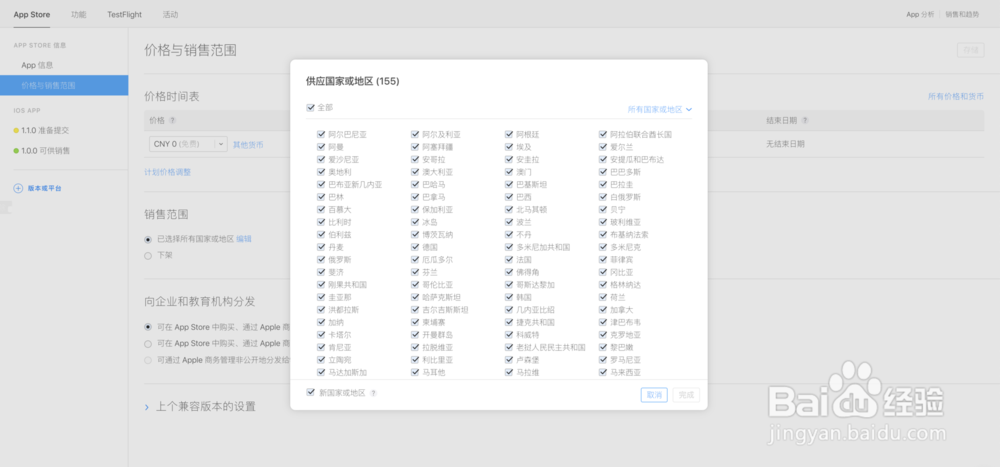The width and height of the screenshot is (1000, 467).
Task: Switch to the App Store tab
Action: click(32, 14)
